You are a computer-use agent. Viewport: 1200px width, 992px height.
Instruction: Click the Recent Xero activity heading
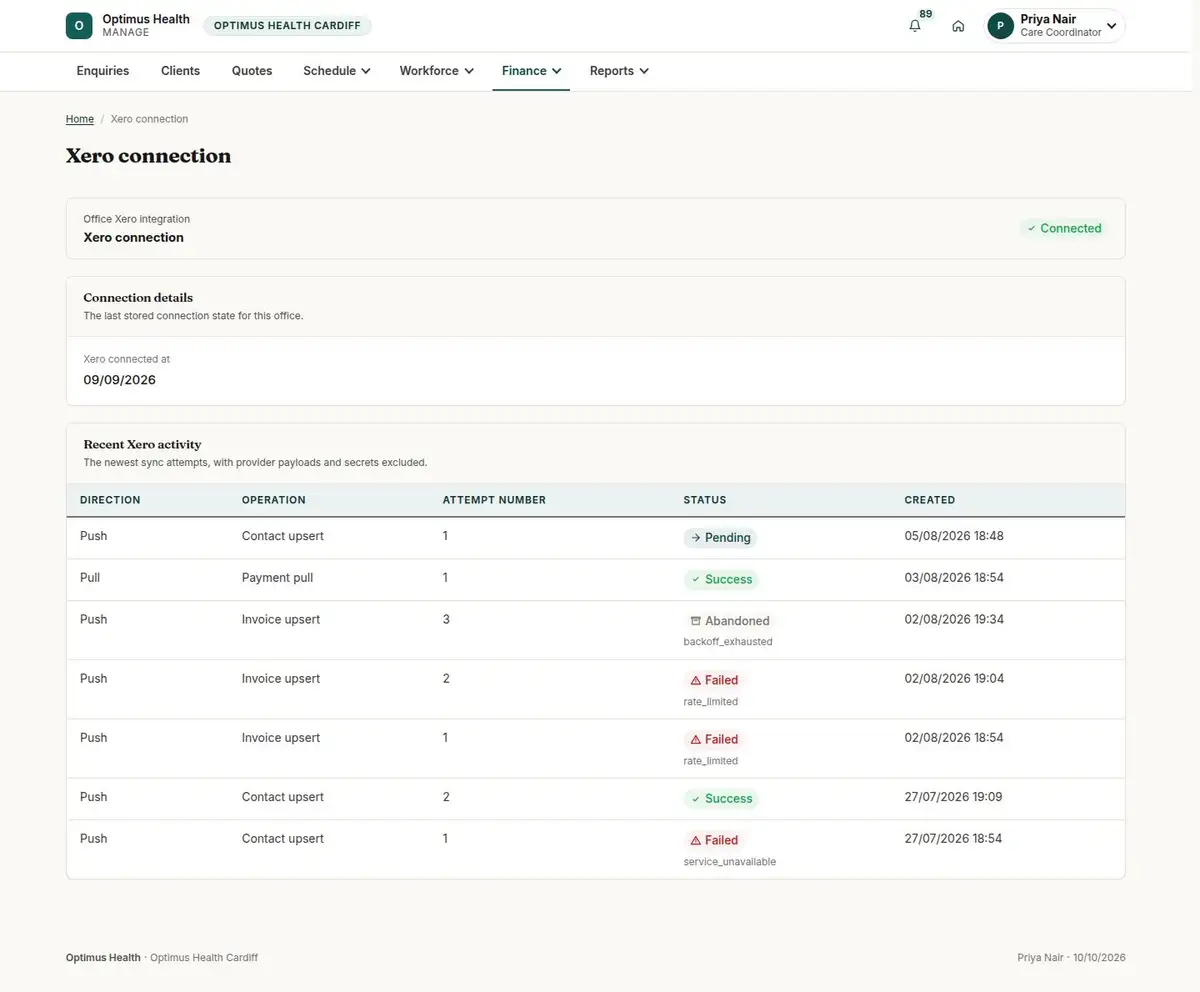click(142, 444)
